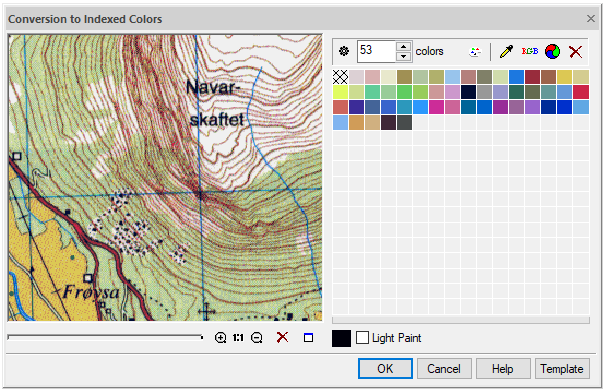Confirm with the OK button
Image resolution: width=607 pixels, height=391 pixels.
[x=385, y=369]
